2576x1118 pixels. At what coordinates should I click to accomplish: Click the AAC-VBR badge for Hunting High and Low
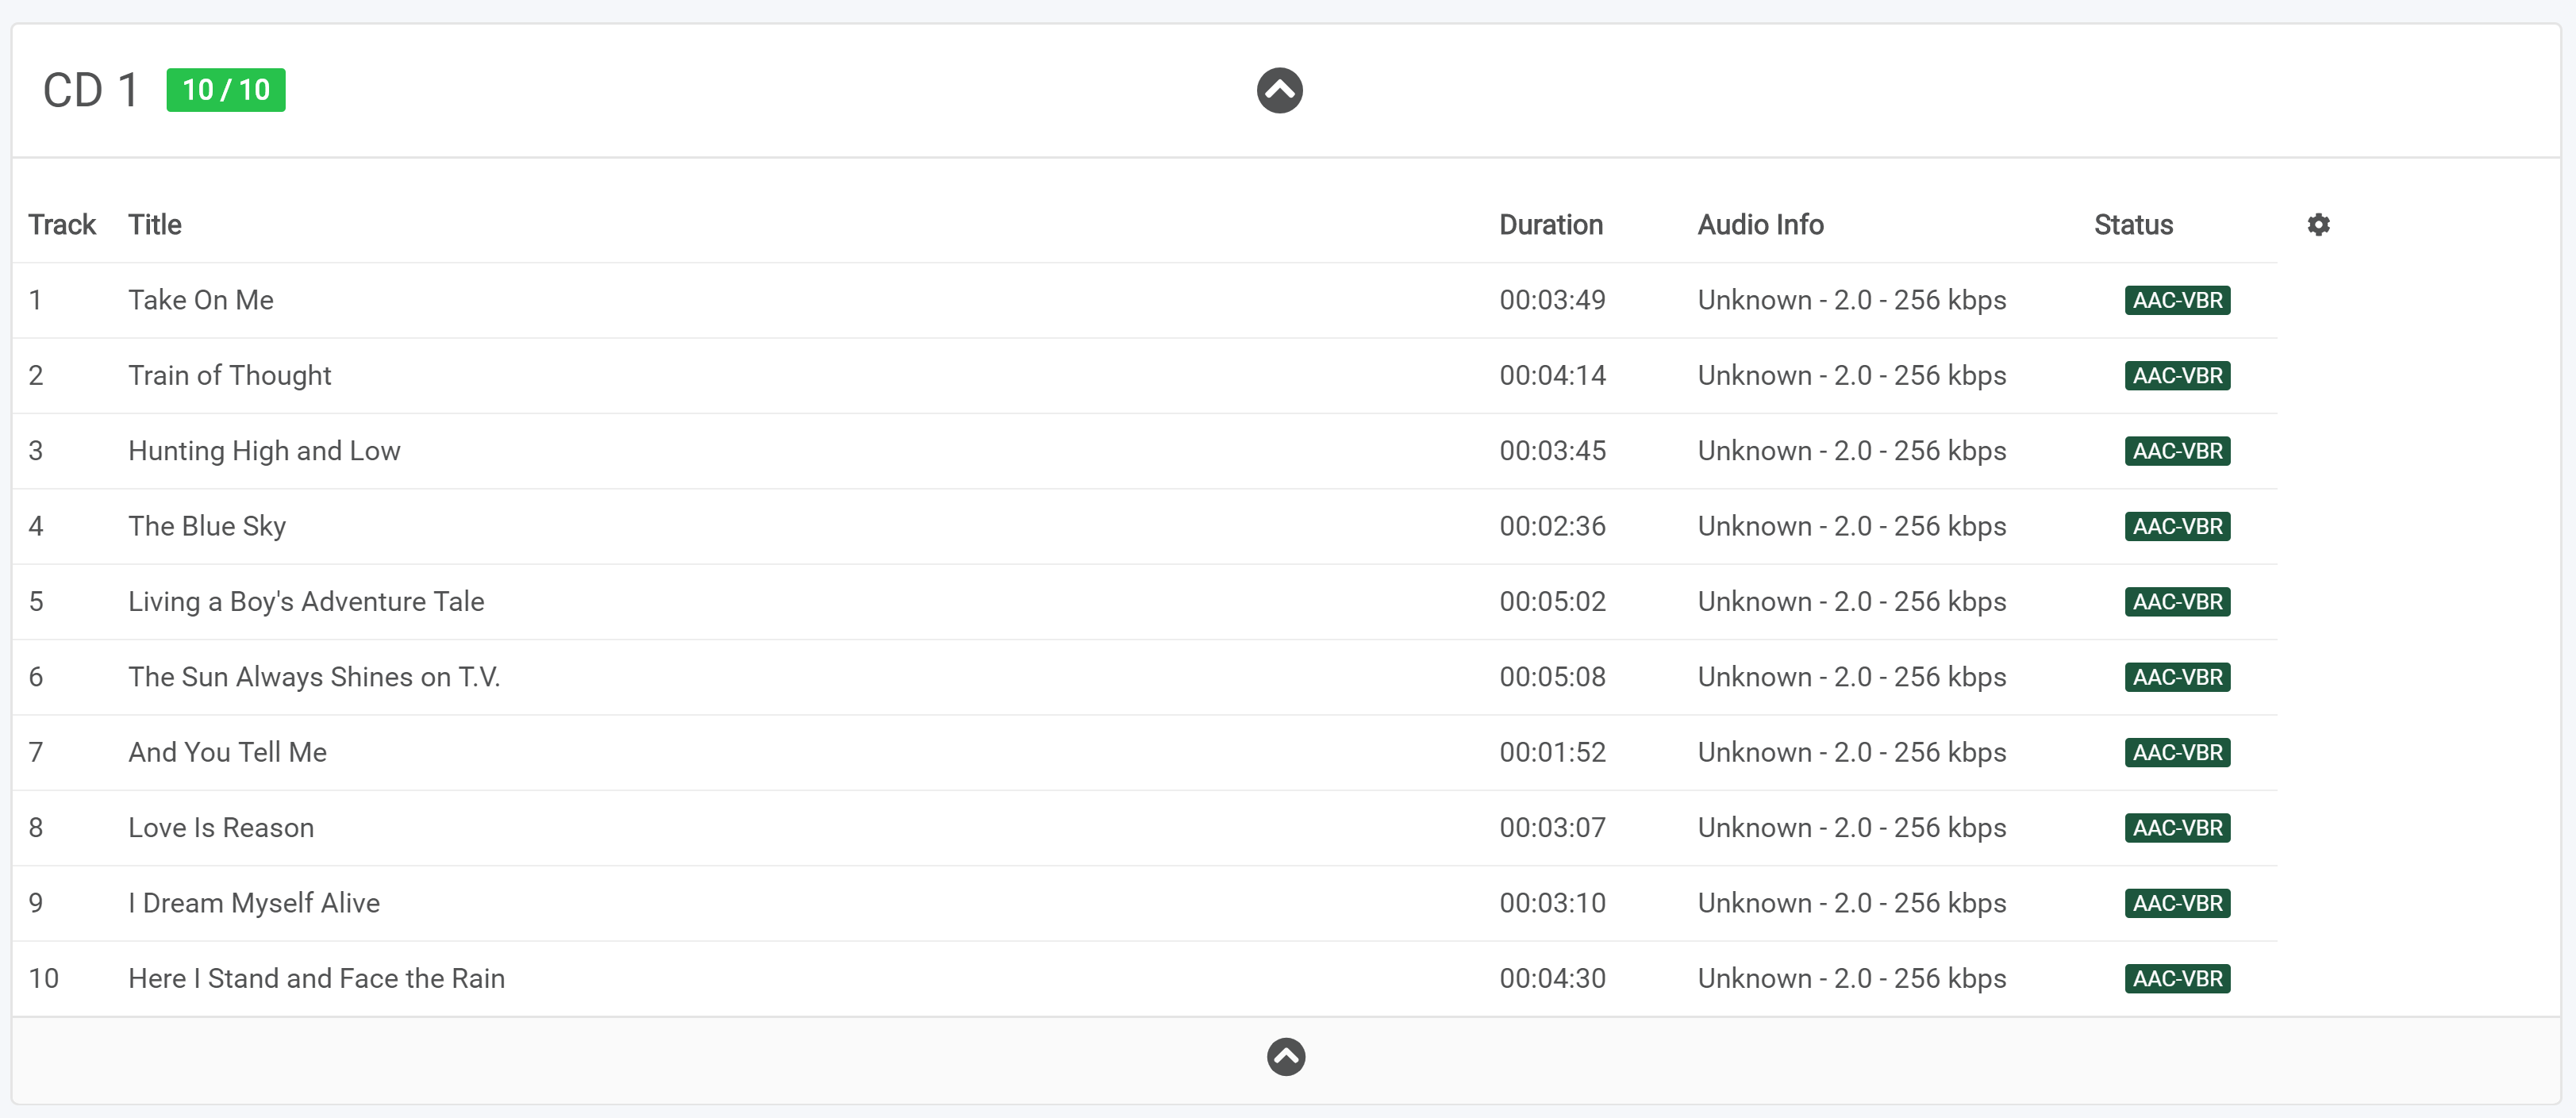[2177, 450]
